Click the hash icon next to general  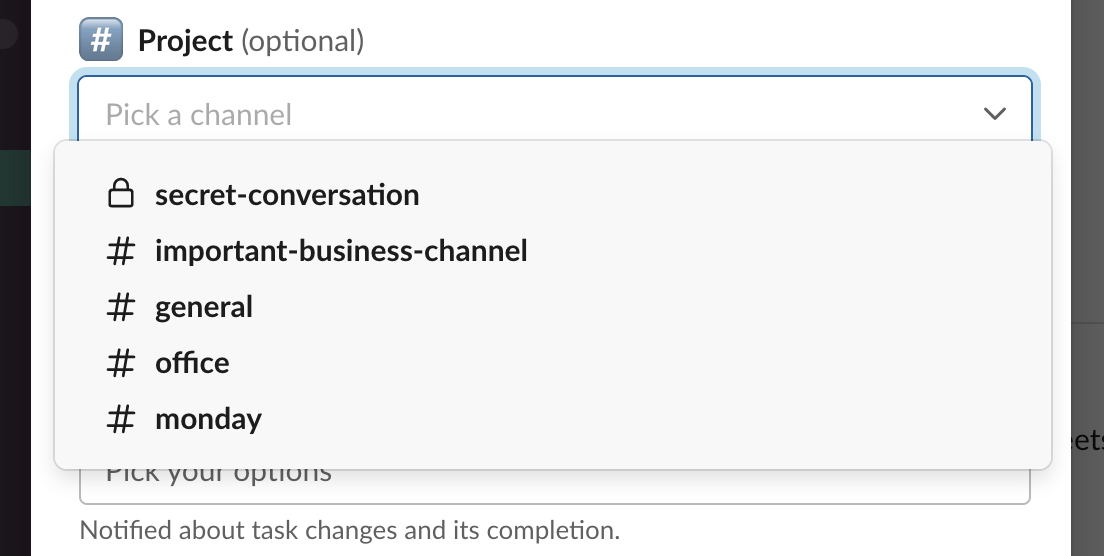(120, 307)
